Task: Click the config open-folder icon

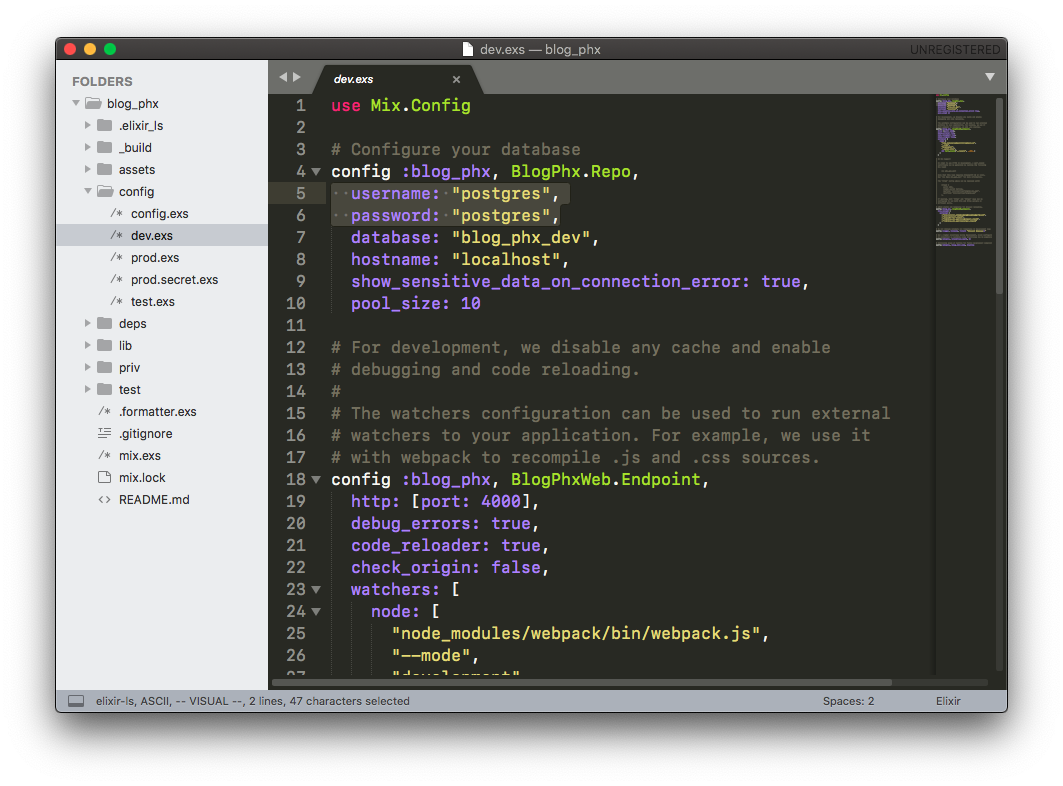Action: click(105, 191)
